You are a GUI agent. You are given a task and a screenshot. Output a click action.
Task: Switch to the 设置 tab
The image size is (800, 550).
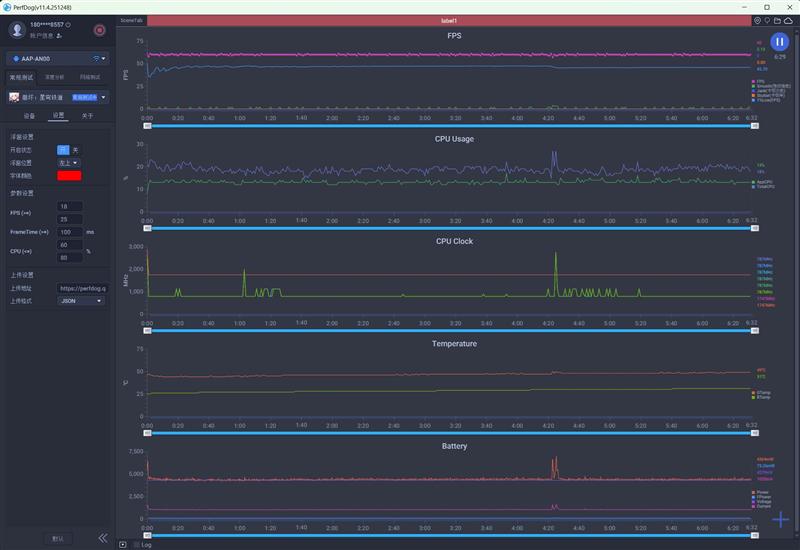coord(58,116)
